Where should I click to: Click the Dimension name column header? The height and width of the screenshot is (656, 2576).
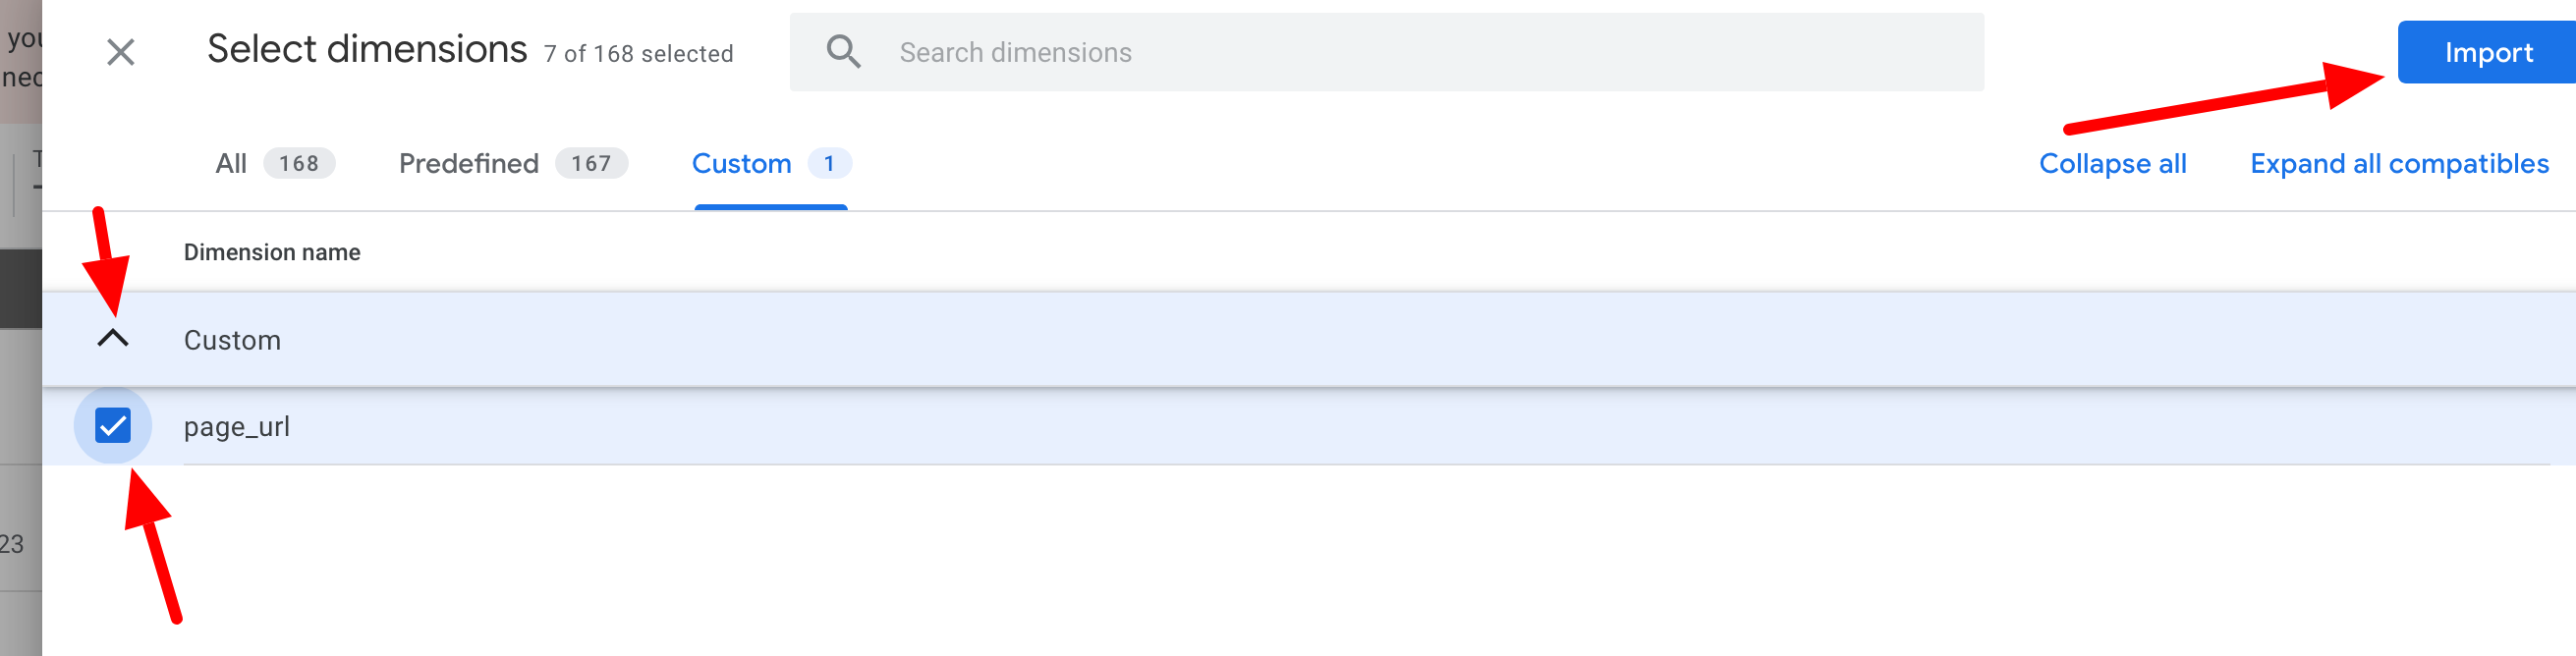(272, 252)
